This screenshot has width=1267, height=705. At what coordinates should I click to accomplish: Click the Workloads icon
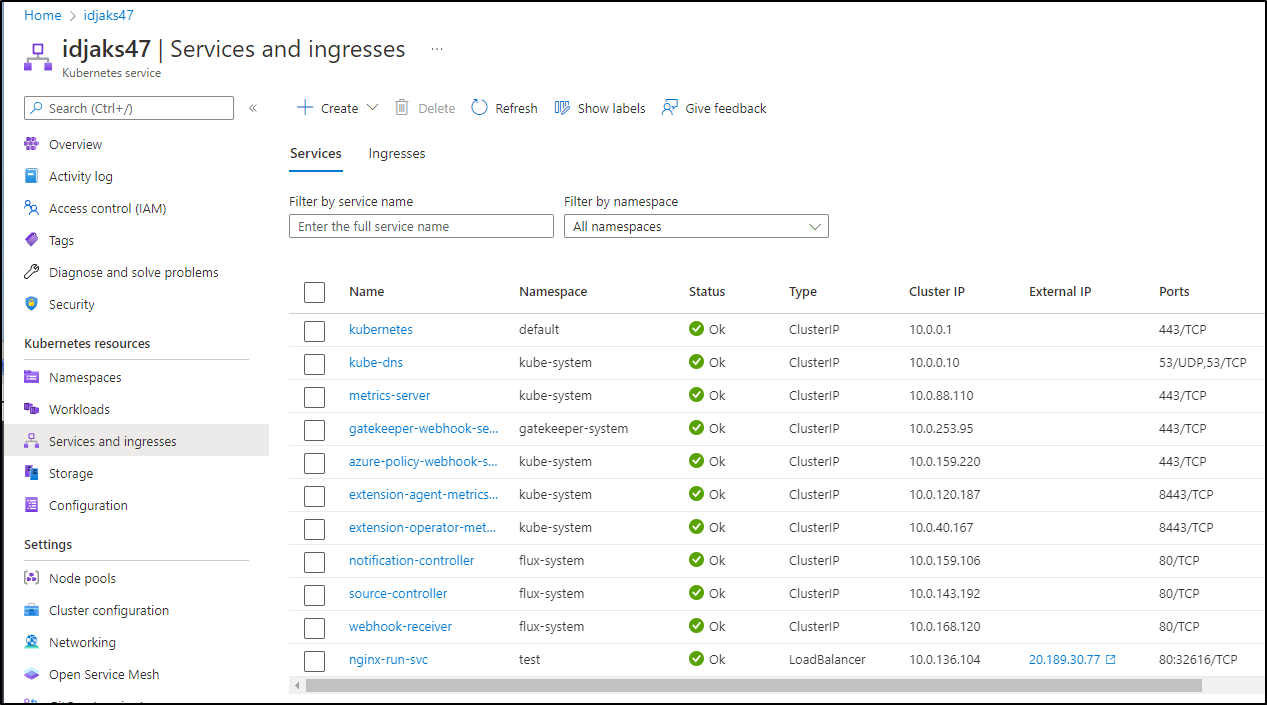32,409
